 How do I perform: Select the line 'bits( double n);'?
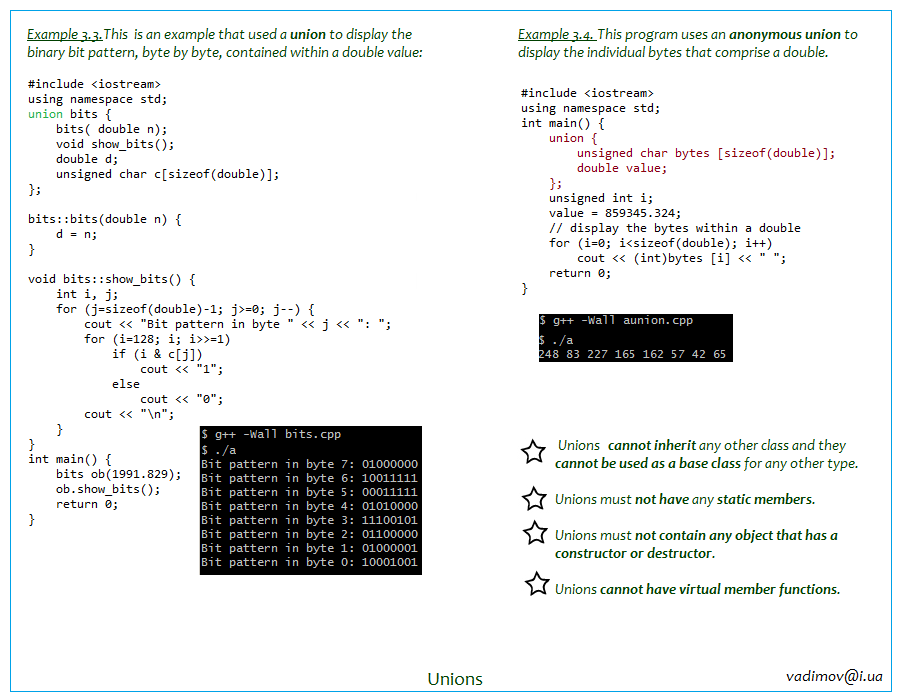point(112,129)
